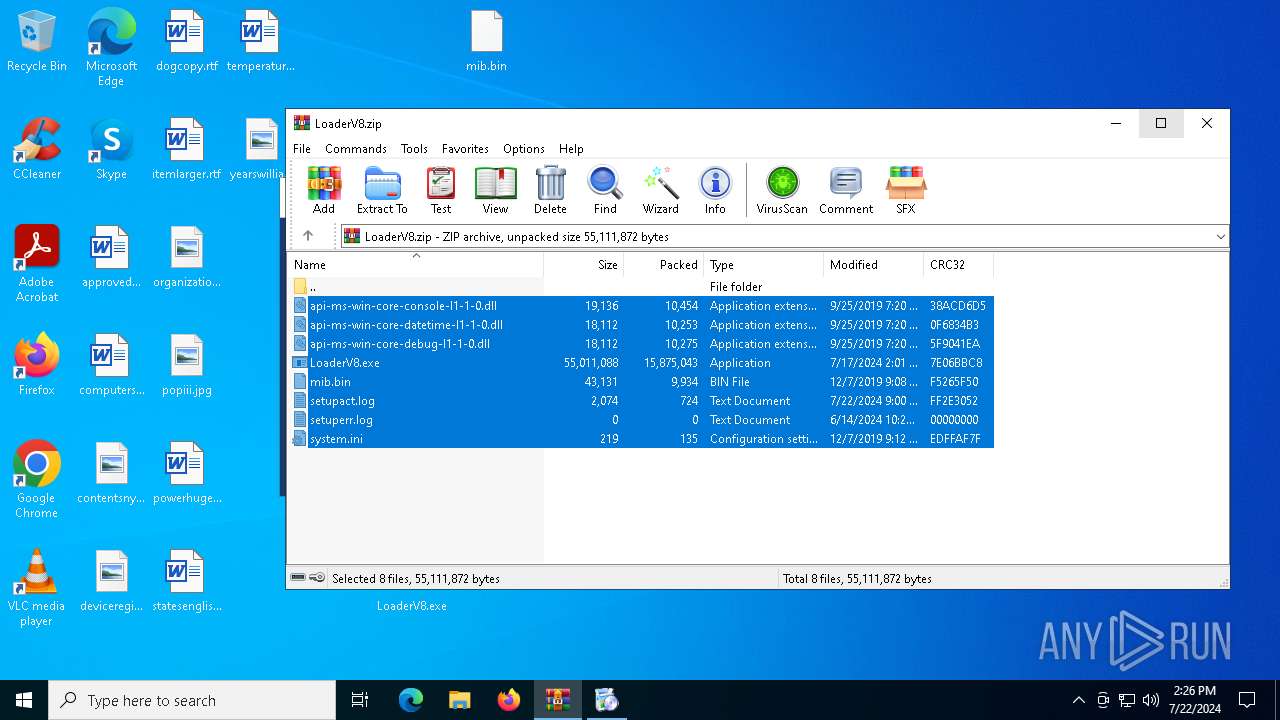Image resolution: width=1280 pixels, height=720 pixels.
Task: Open Microsoft Edge desktop shortcut
Action: click(x=111, y=47)
